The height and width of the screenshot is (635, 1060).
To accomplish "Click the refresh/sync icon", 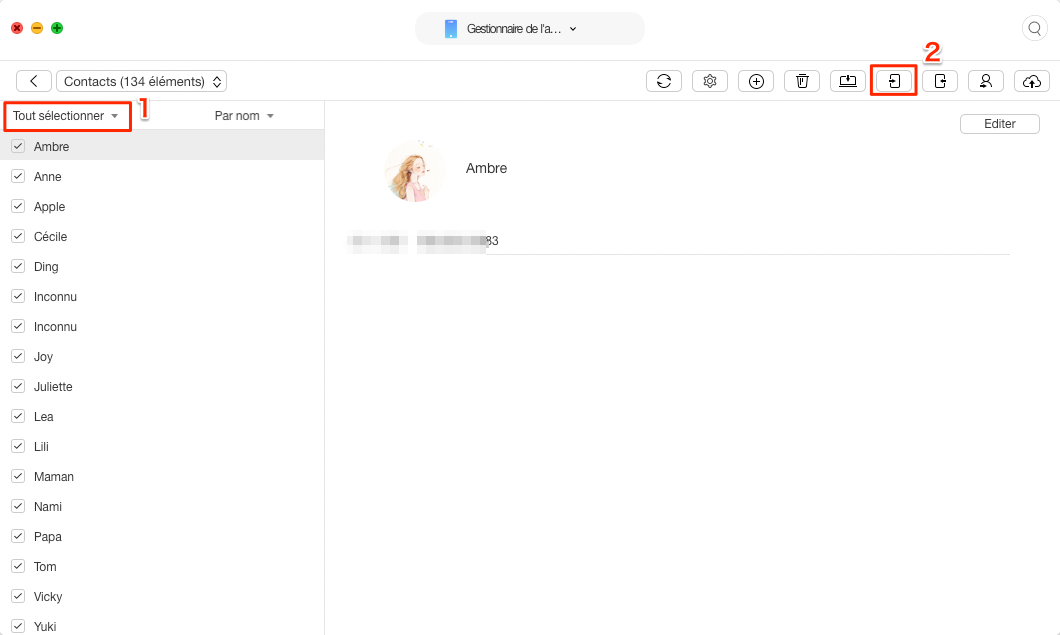I will 664,81.
